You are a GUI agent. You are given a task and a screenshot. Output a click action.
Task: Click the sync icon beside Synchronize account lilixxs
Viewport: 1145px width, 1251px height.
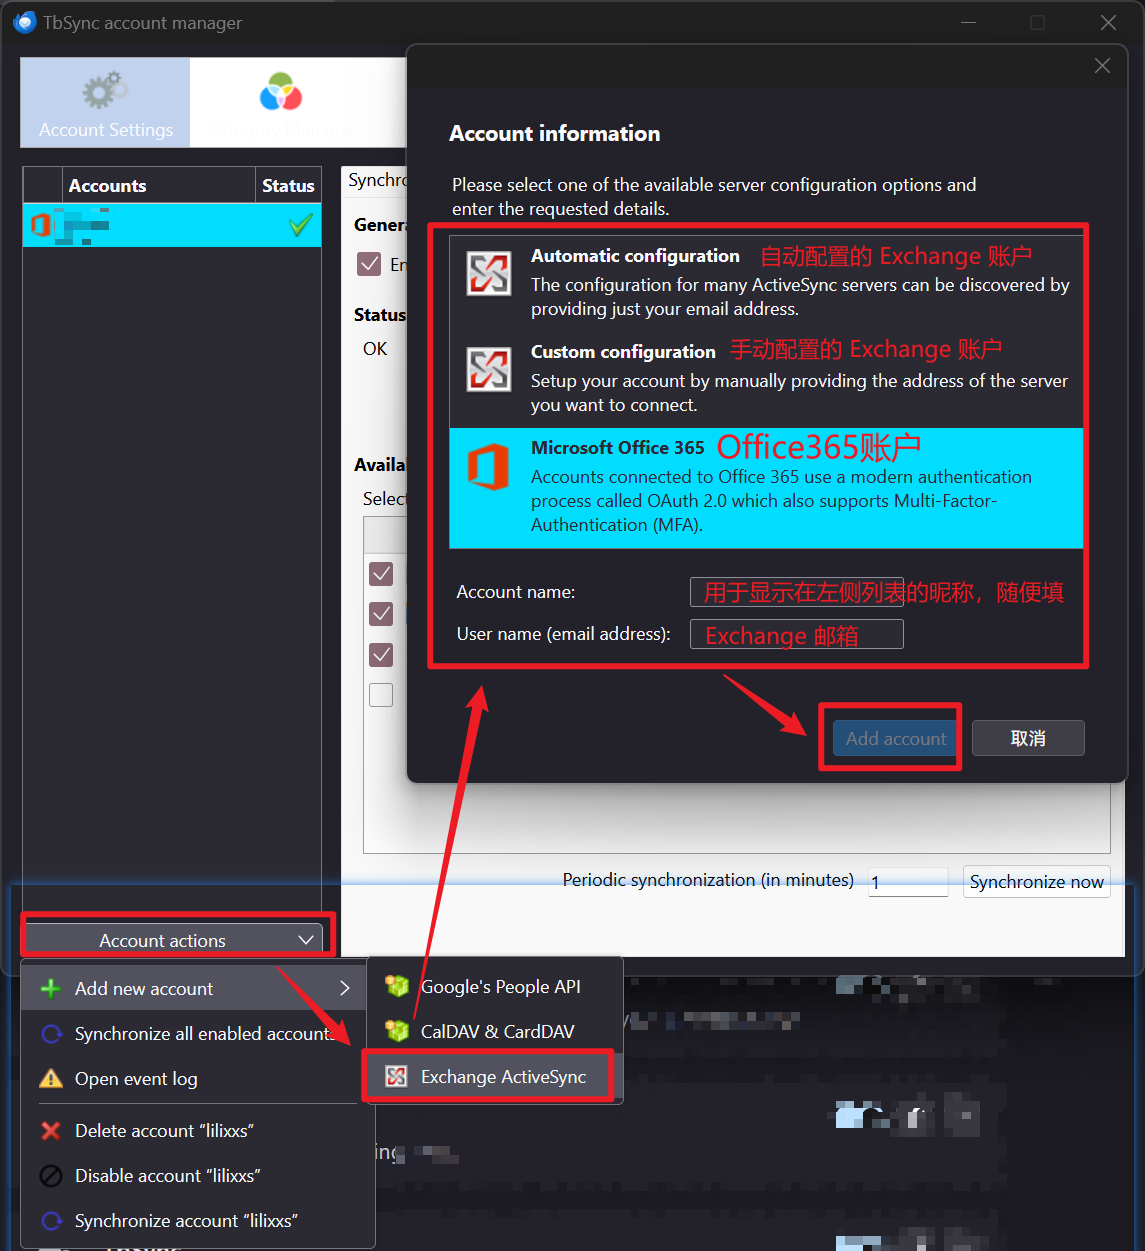51,1221
